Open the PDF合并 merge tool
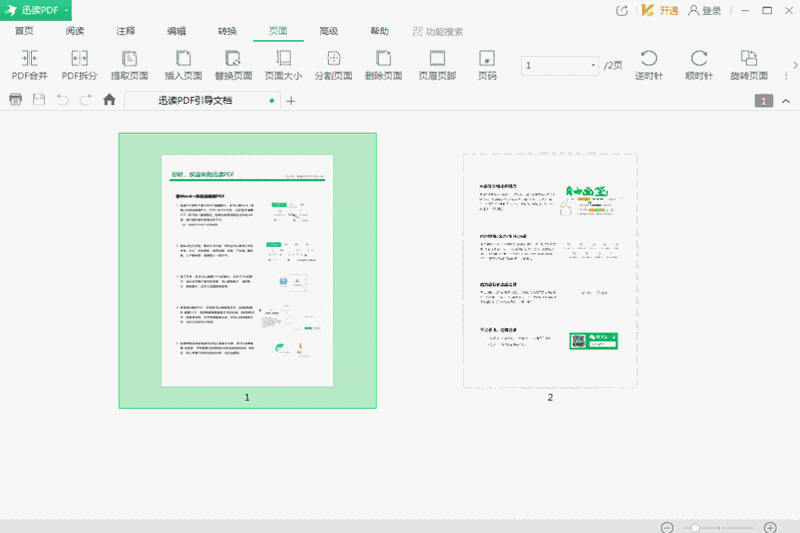Screen dimensions: 800x533 pyautogui.click(x=30, y=65)
